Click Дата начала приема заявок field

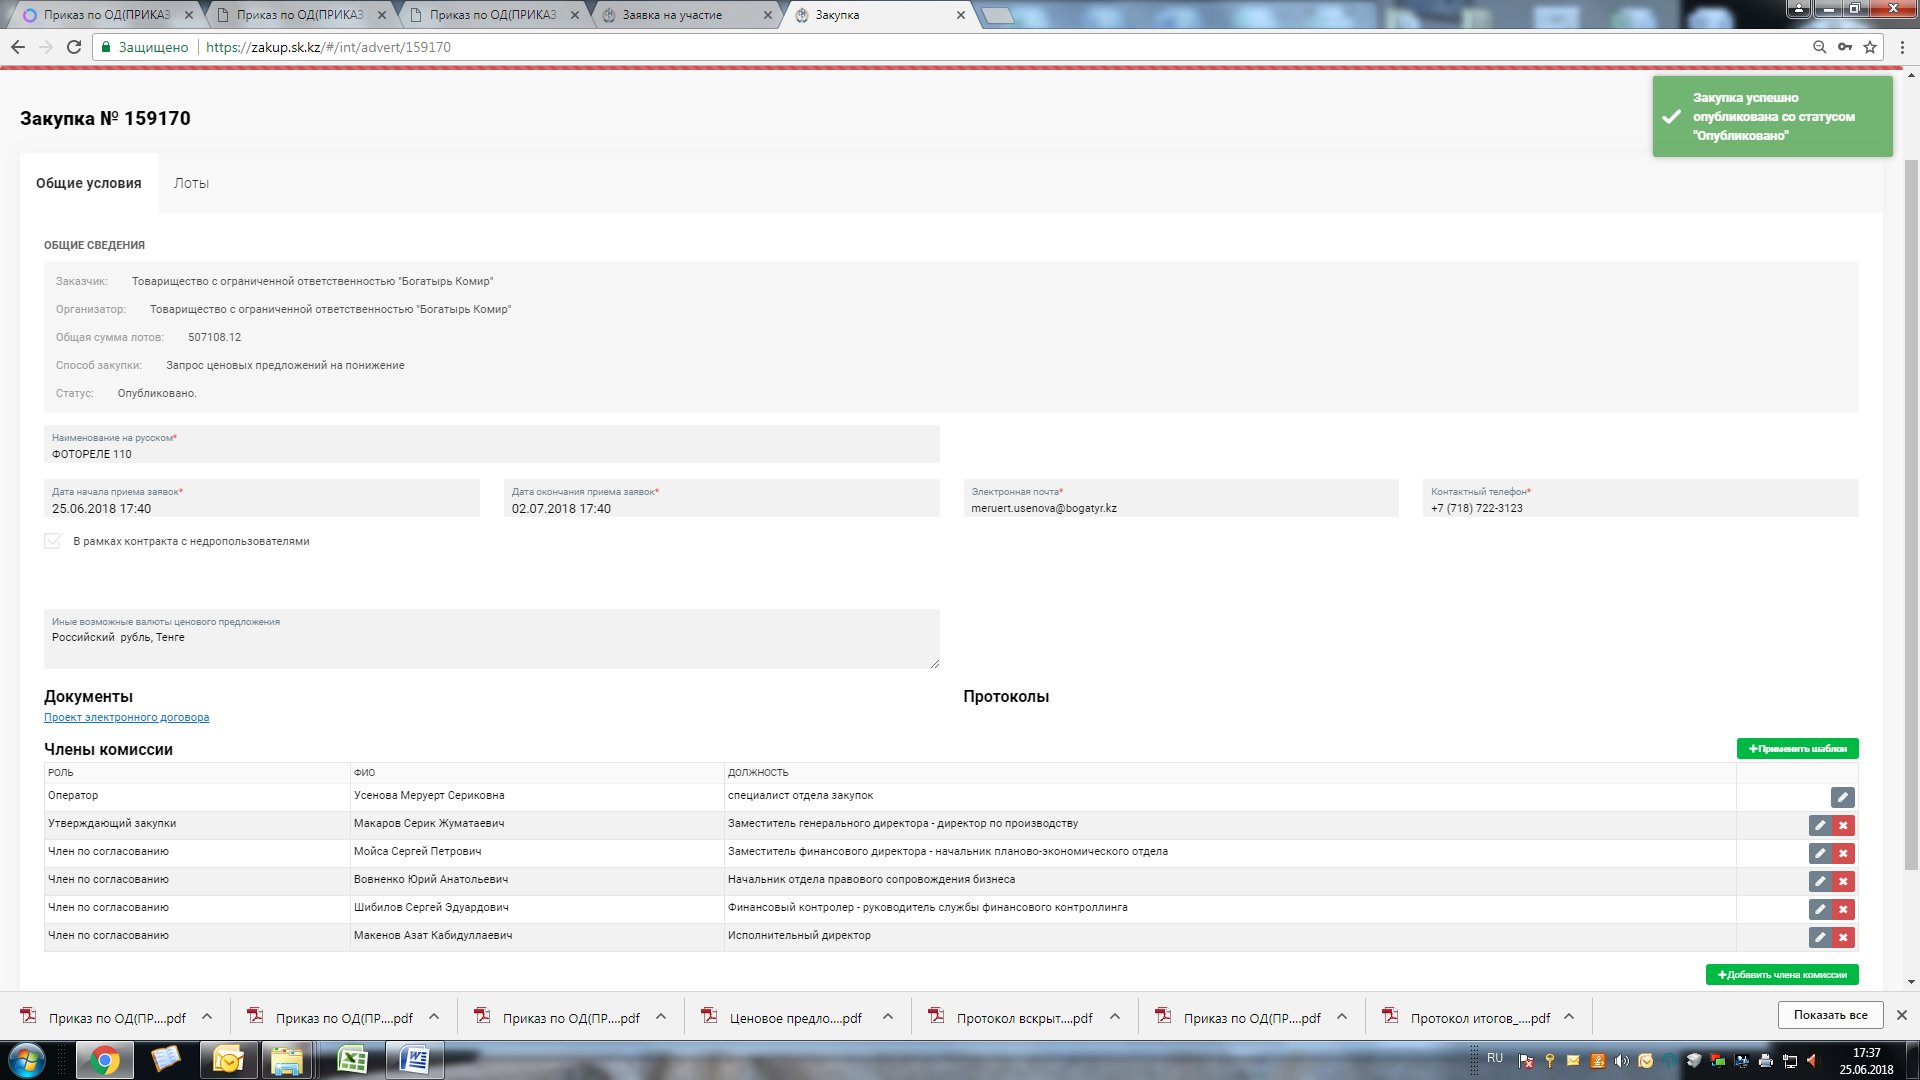tap(261, 499)
